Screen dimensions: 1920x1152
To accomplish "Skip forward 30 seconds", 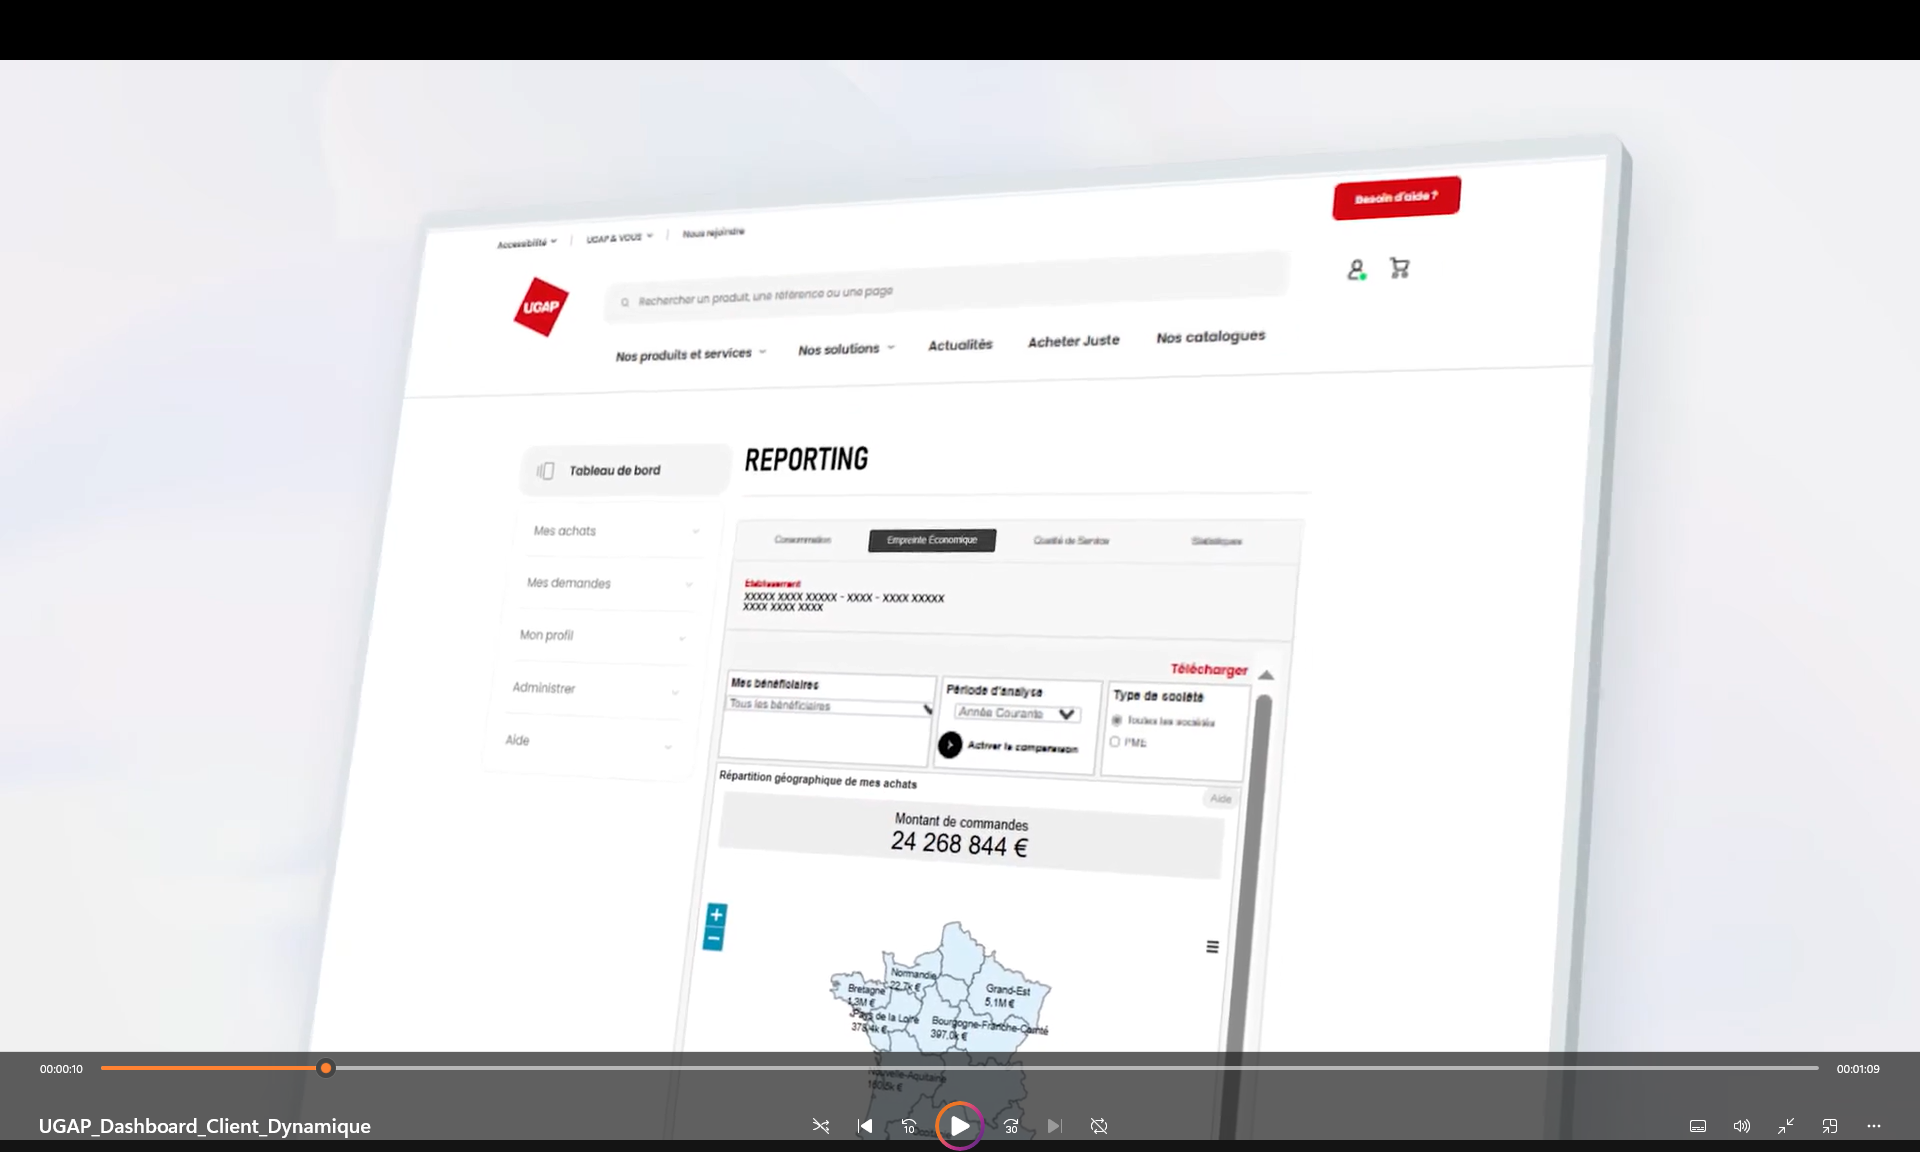I will click(x=1011, y=1126).
